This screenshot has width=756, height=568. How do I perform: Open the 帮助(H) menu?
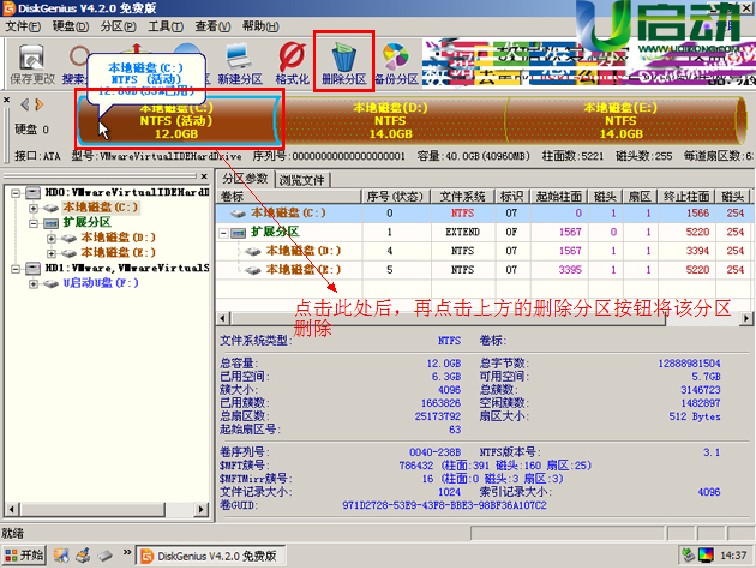(260, 27)
